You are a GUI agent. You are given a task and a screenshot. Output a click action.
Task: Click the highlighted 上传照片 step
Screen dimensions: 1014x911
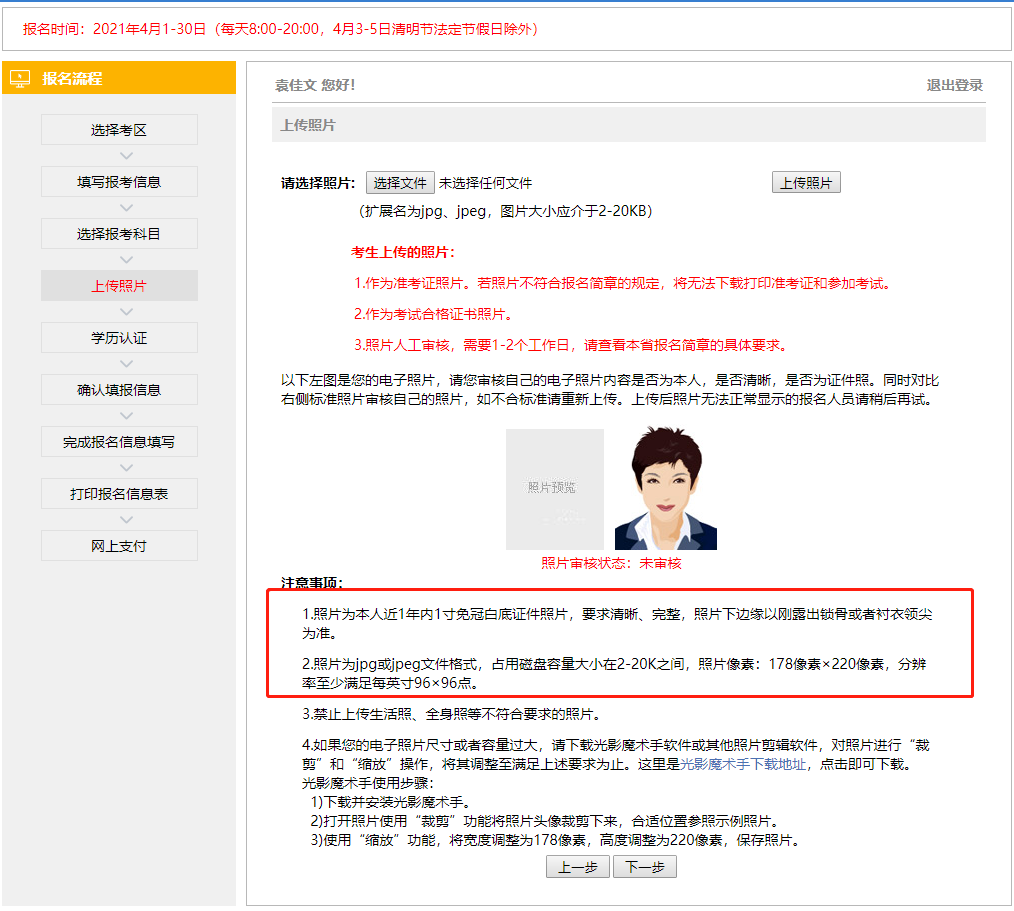(118, 285)
